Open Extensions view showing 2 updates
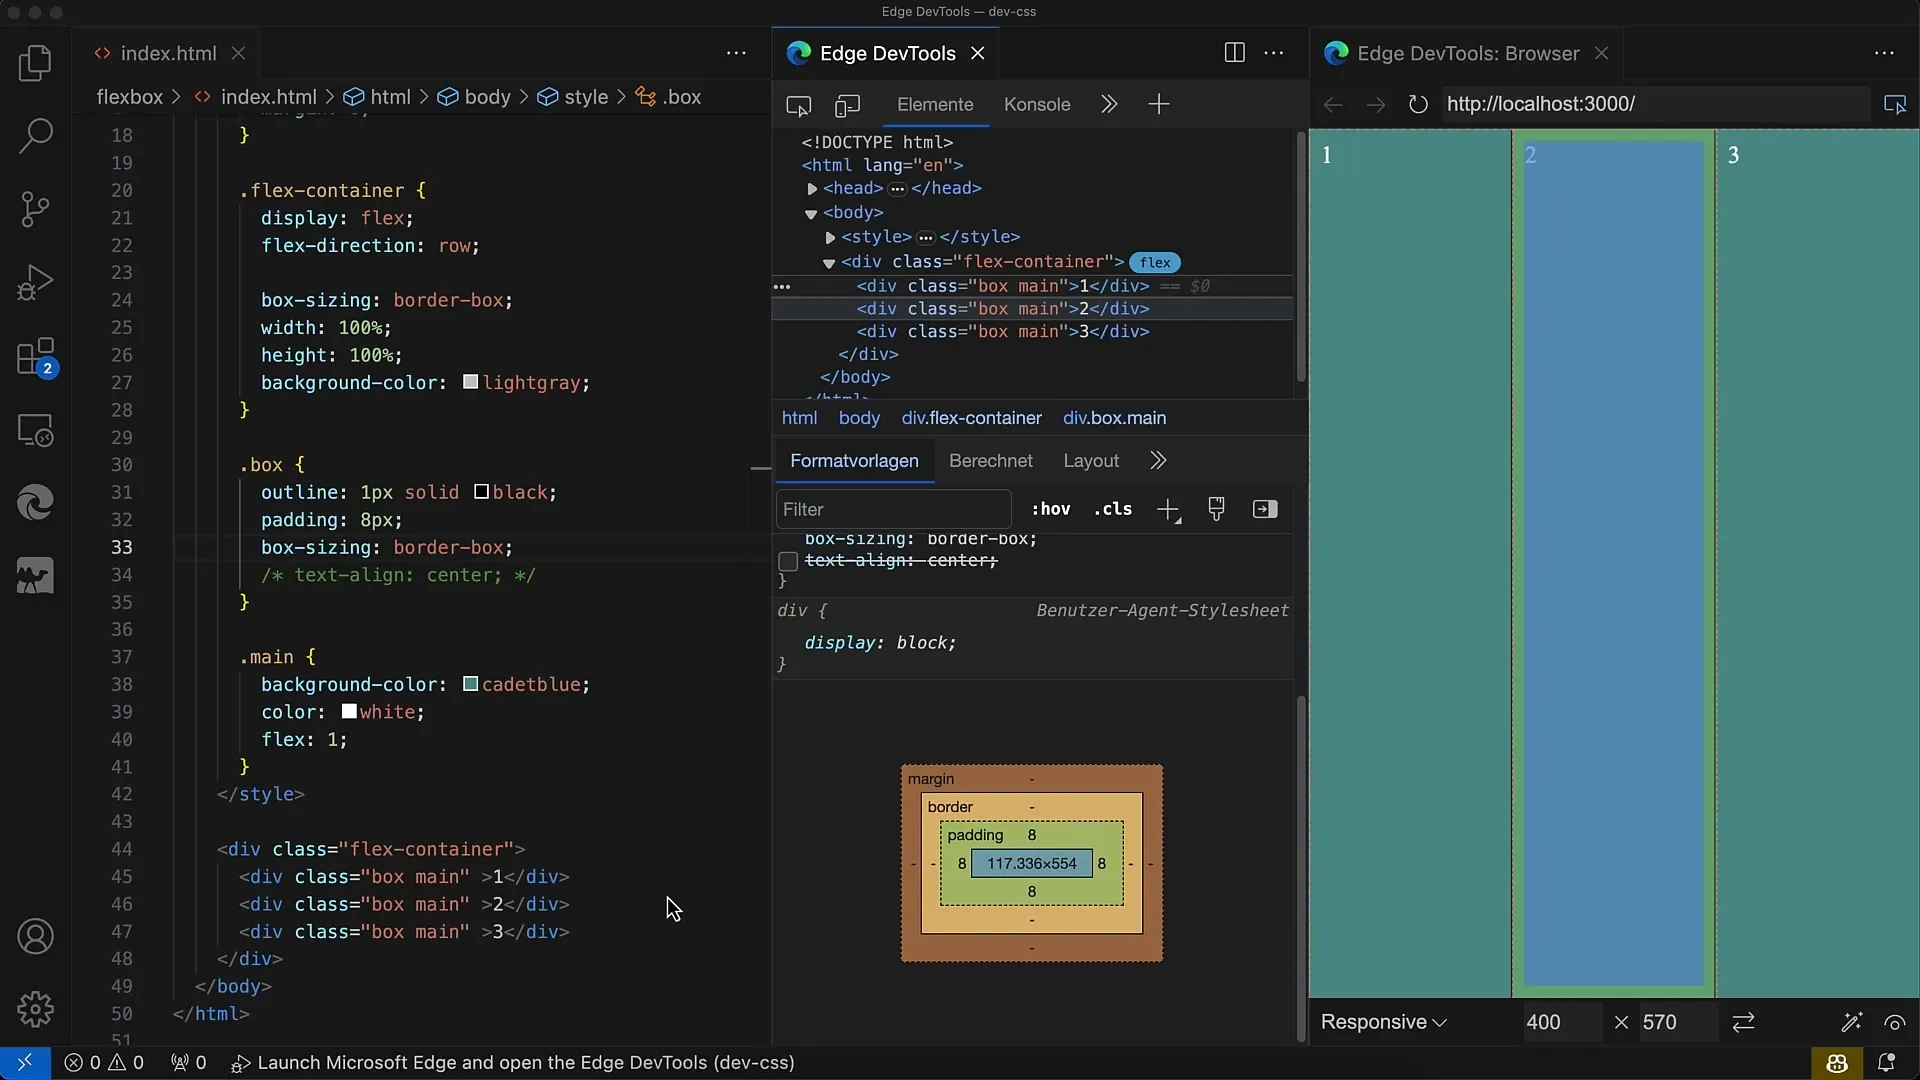The height and width of the screenshot is (1080, 1920). [x=35, y=357]
